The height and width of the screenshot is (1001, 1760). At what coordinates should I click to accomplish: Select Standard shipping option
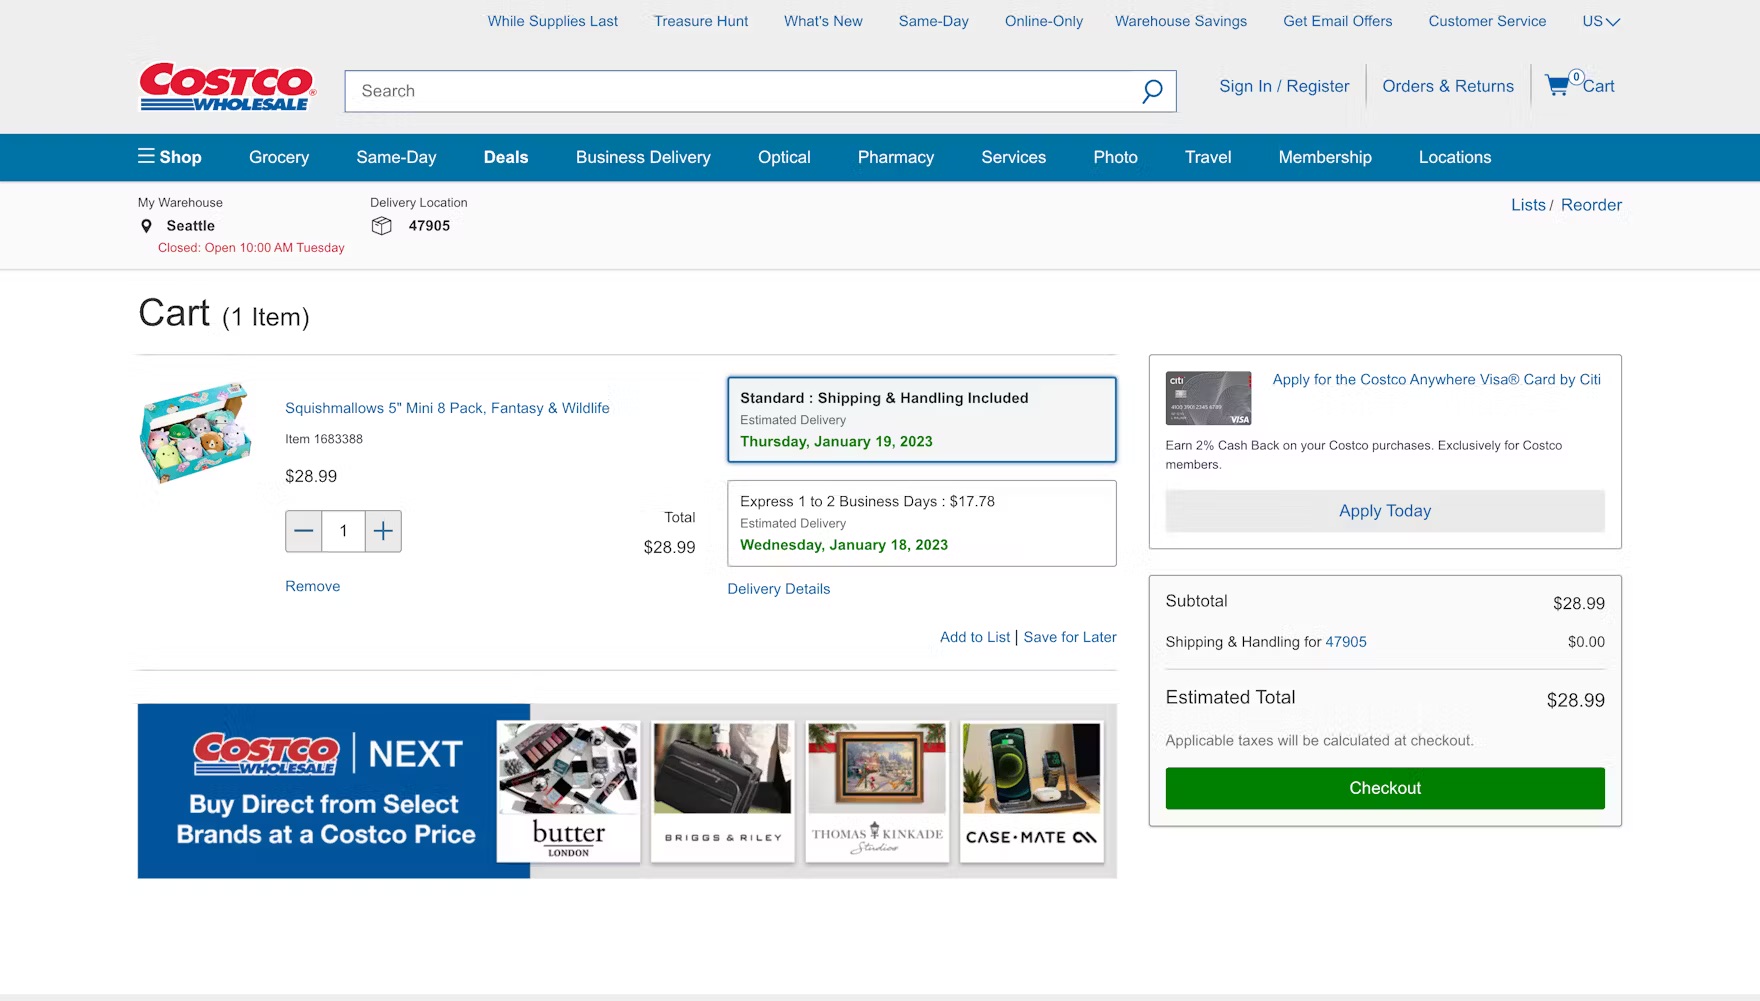(921, 419)
